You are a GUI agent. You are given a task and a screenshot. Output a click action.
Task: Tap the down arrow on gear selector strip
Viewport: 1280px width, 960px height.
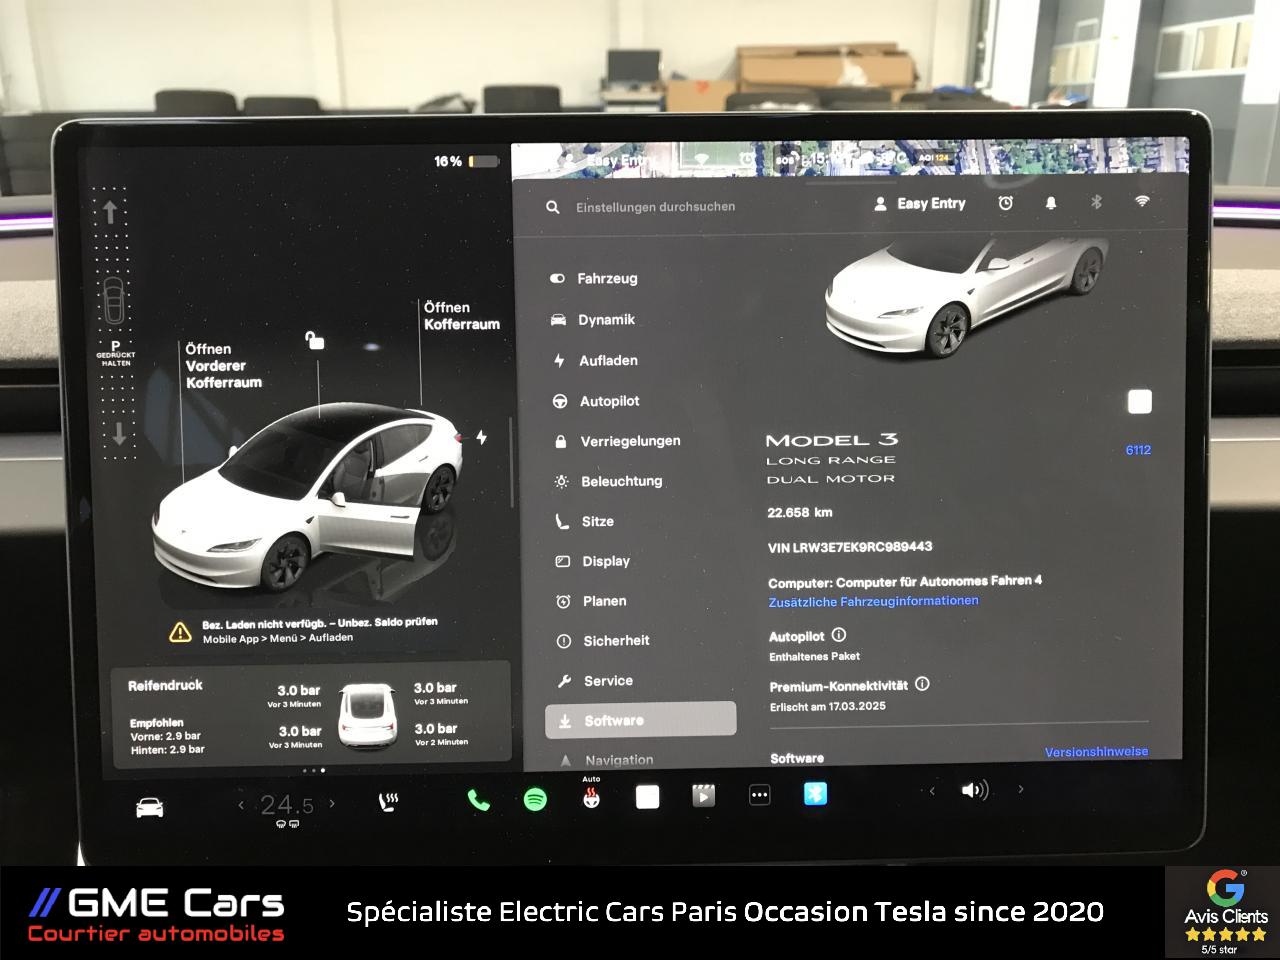point(119,433)
